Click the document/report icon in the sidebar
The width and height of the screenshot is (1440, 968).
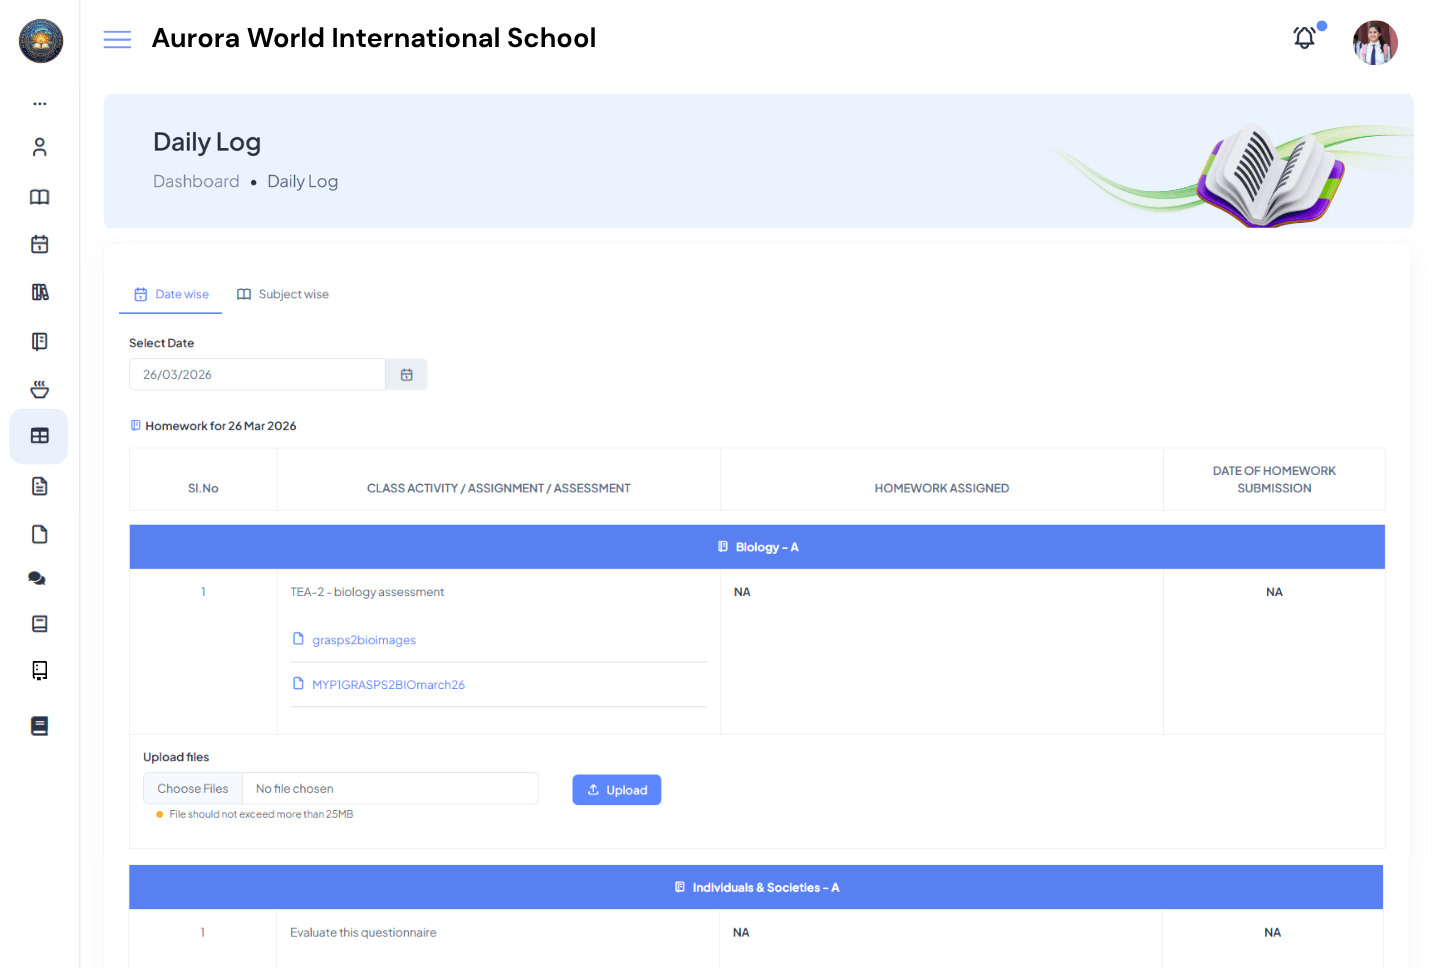coord(39,485)
